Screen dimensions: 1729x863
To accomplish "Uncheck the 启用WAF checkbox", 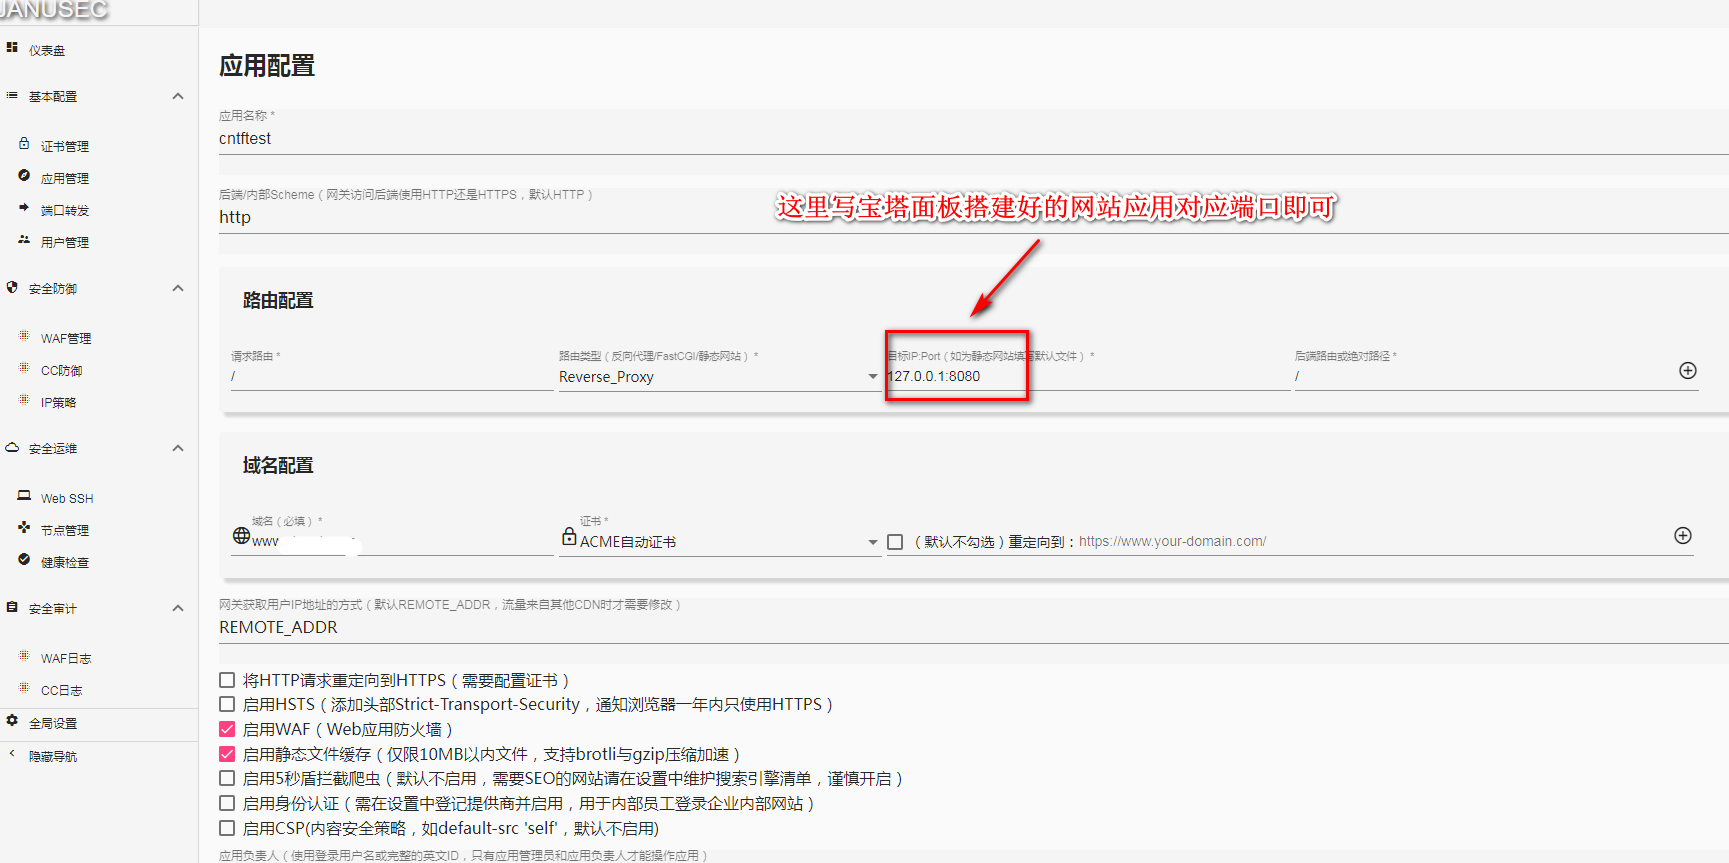I will (x=227, y=729).
